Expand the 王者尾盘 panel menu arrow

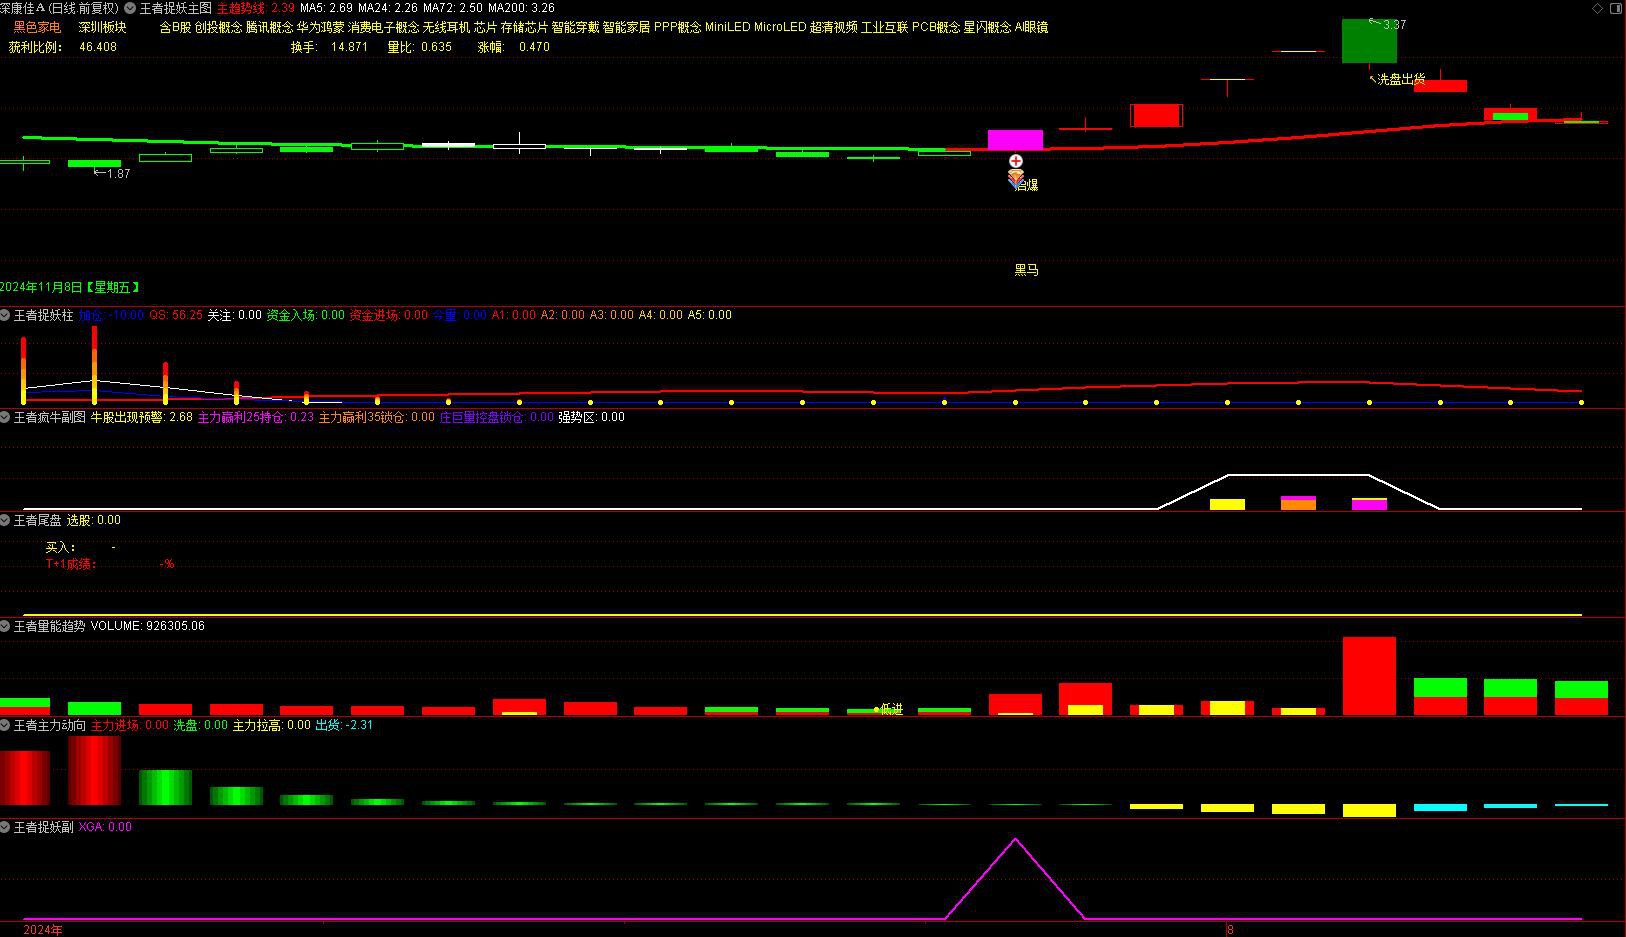click(x=5, y=520)
